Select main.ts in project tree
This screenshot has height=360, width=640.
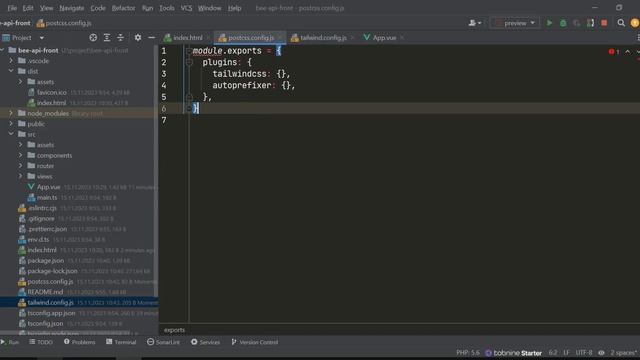tap(47, 198)
